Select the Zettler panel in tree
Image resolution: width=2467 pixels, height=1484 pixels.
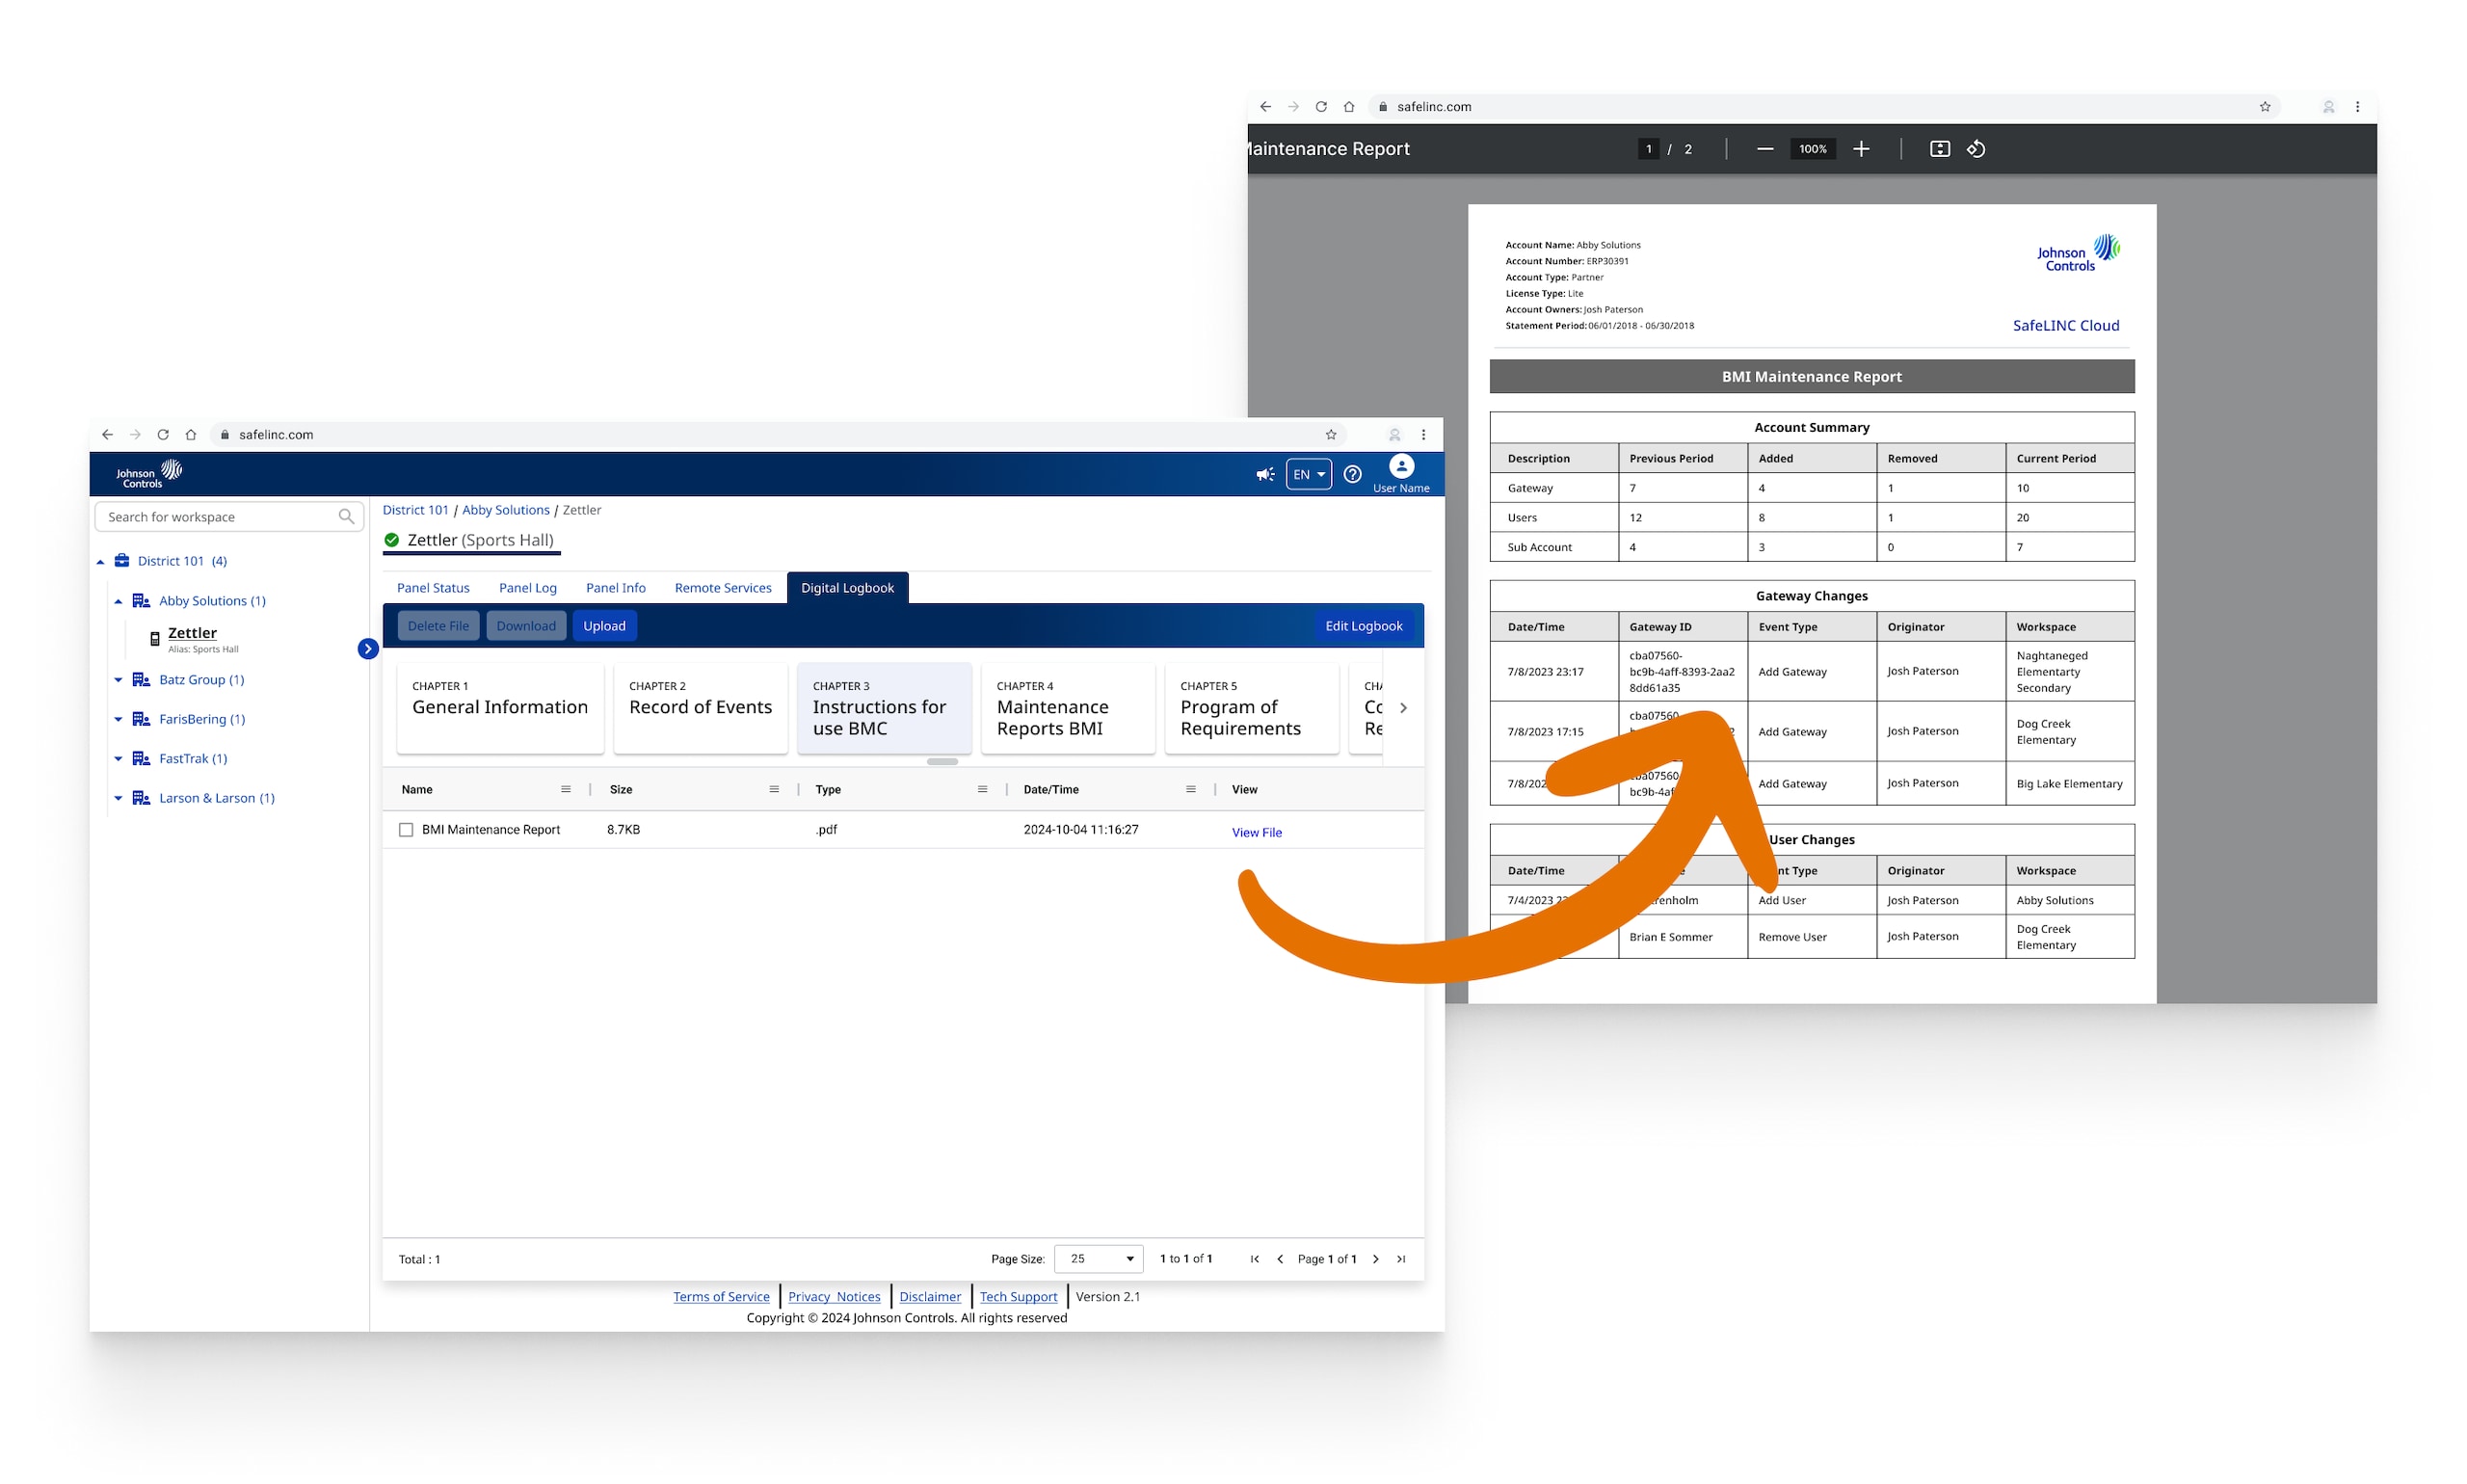[x=192, y=634]
